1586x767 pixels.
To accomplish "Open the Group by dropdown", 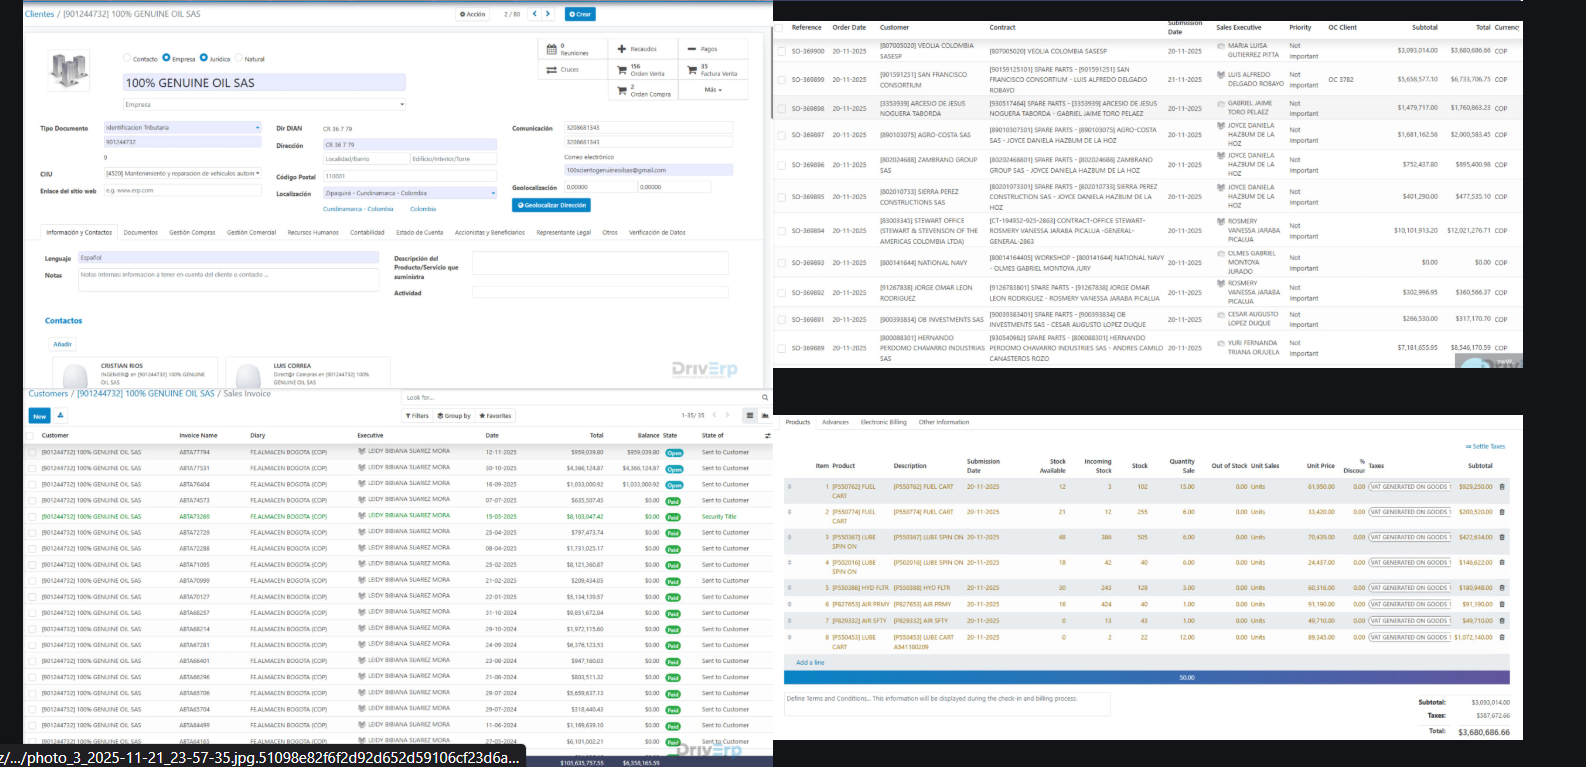I will click(x=454, y=416).
